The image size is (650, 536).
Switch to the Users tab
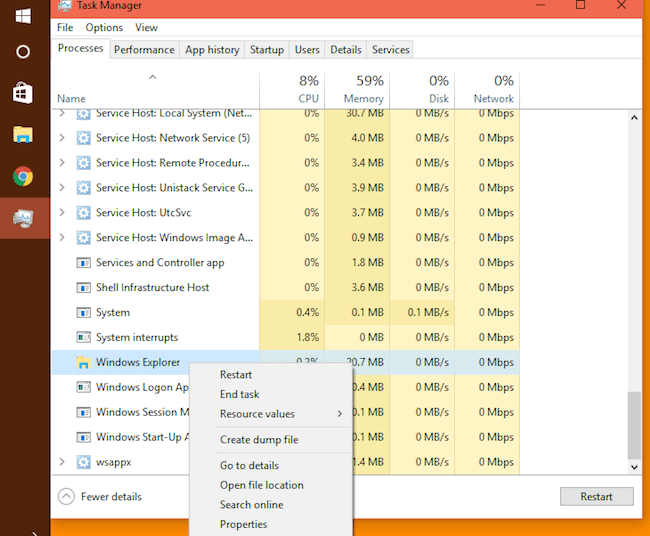tap(307, 49)
